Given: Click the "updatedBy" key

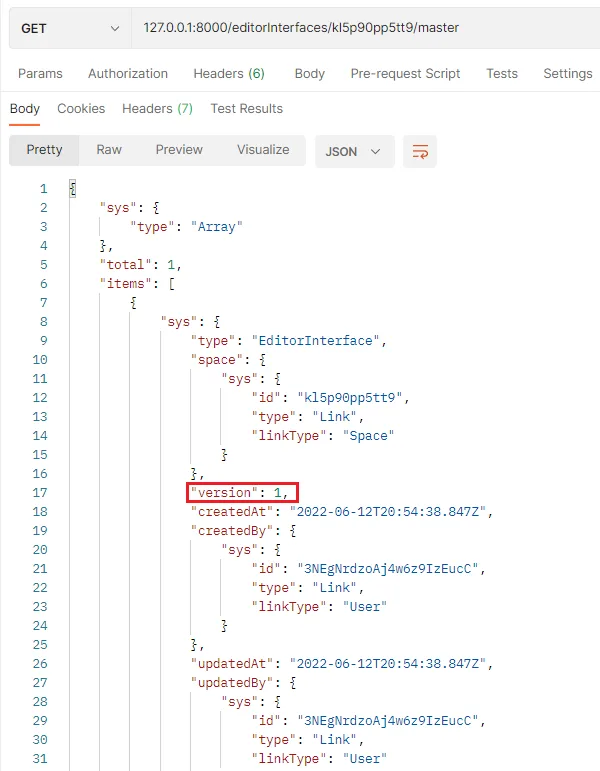Looking at the screenshot, I should tap(232, 683).
